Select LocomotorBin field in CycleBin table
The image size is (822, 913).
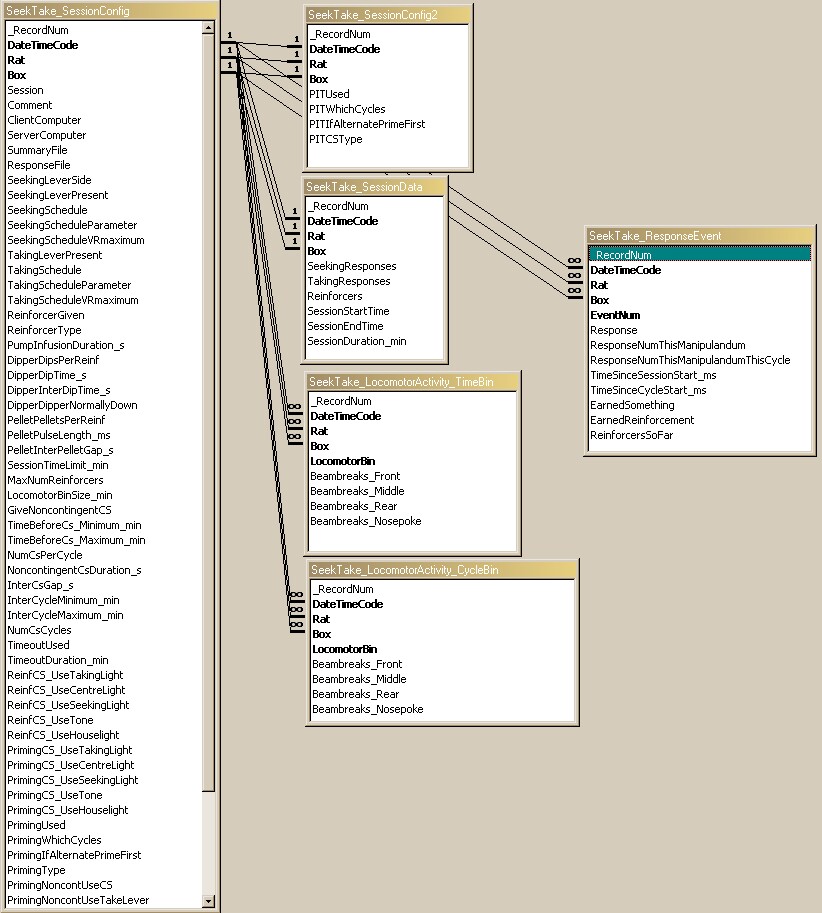click(345, 649)
